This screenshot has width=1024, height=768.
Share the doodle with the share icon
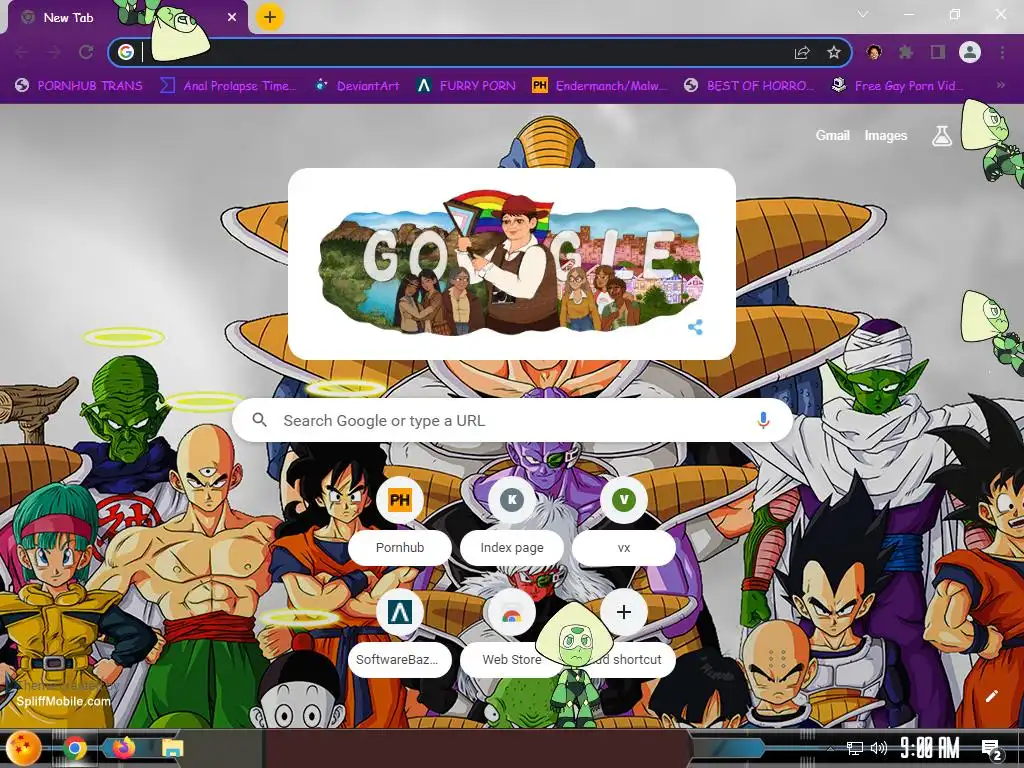(696, 327)
